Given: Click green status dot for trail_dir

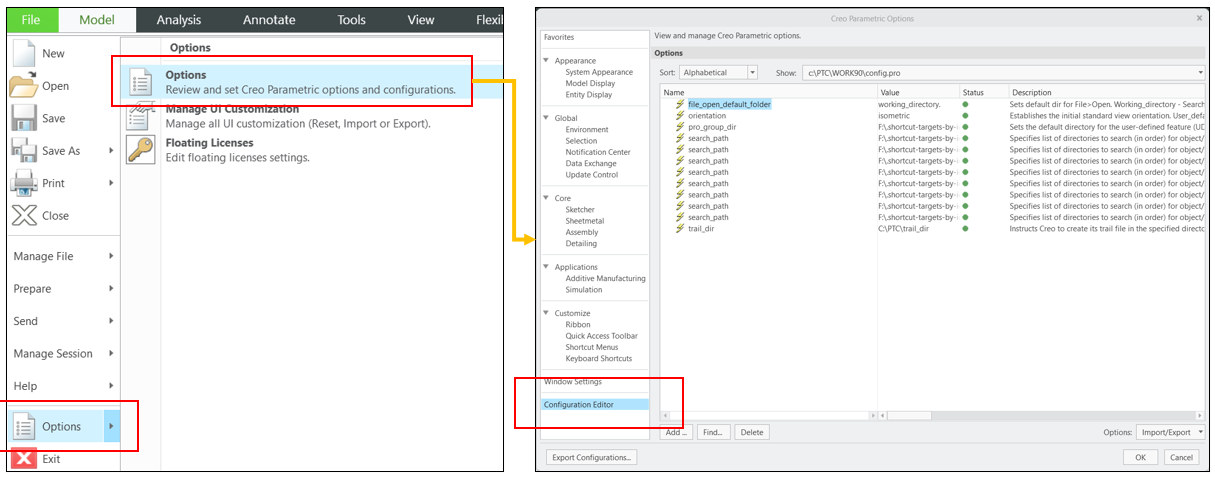Looking at the screenshot, I should pos(966,229).
